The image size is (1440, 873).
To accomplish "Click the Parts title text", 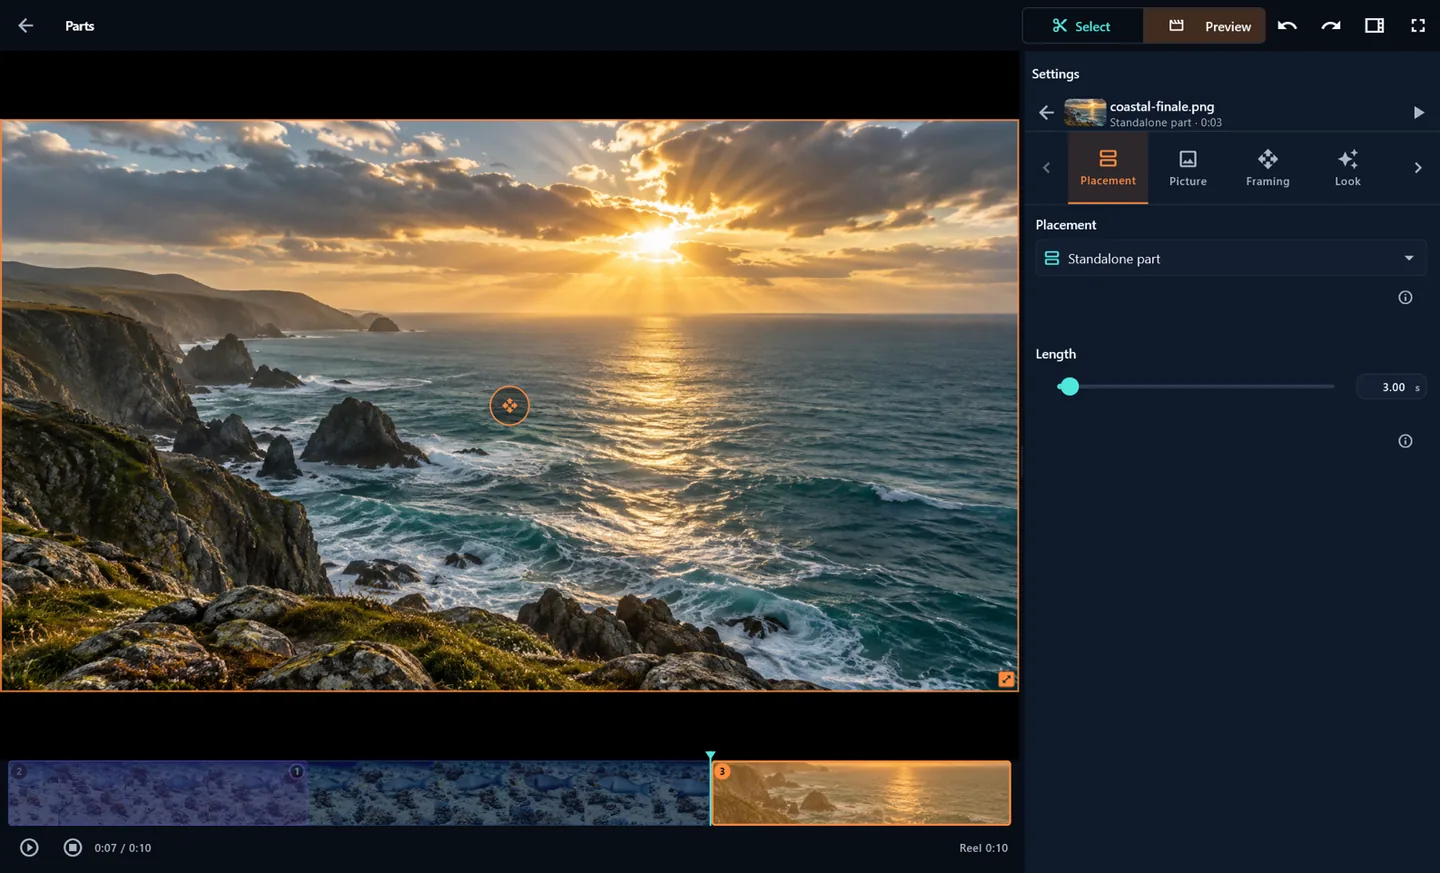I will pyautogui.click(x=80, y=26).
